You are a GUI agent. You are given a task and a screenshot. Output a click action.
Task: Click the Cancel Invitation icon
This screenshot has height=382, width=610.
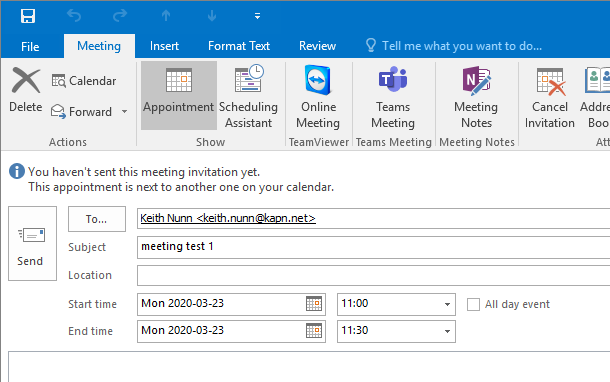[x=550, y=81]
